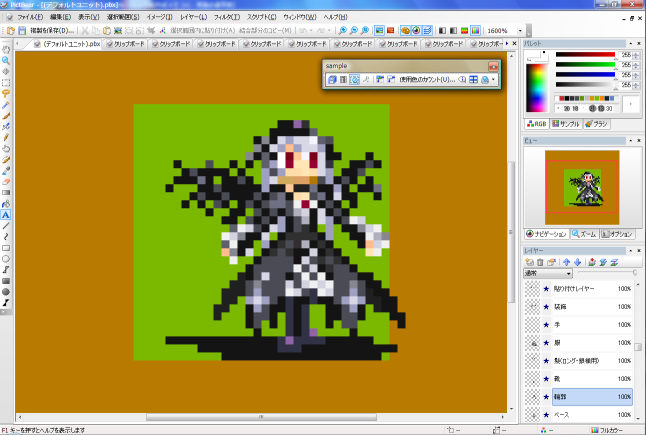Click the navigation preview thumbnail
The image size is (646, 435).
[582, 187]
